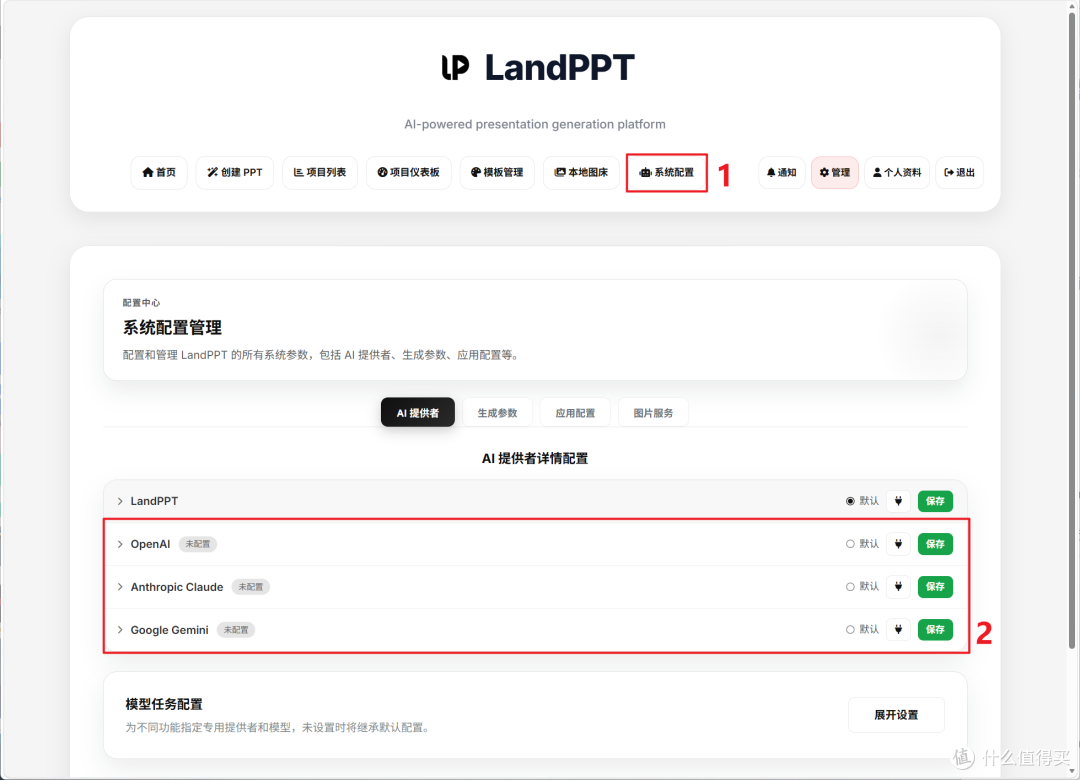Set LandPPT as default provider
Image resolution: width=1080 pixels, height=780 pixels.
850,501
